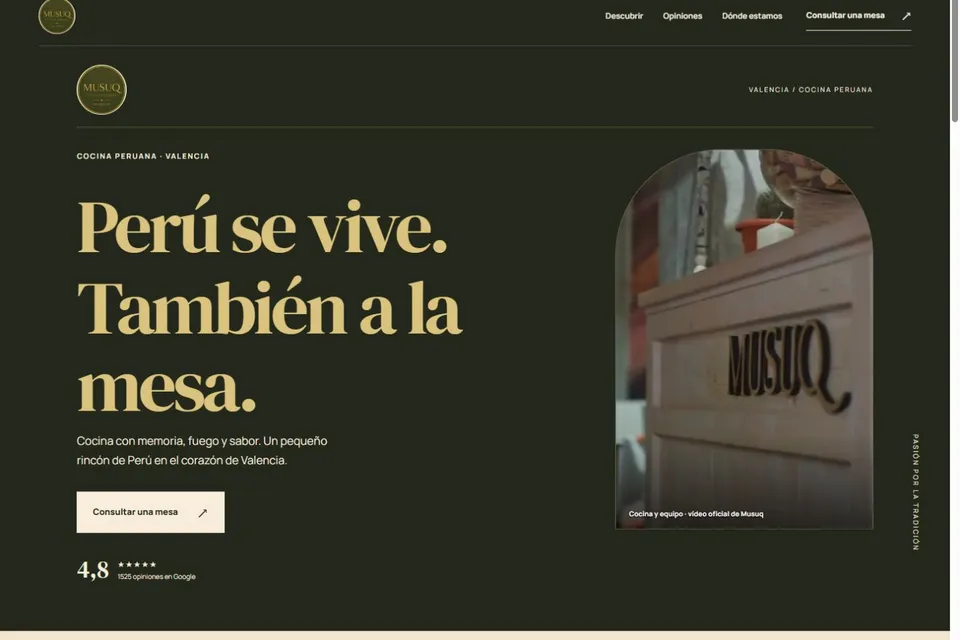Open the Opiniones nav link
This screenshot has height=640, width=960.
point(682,16)
